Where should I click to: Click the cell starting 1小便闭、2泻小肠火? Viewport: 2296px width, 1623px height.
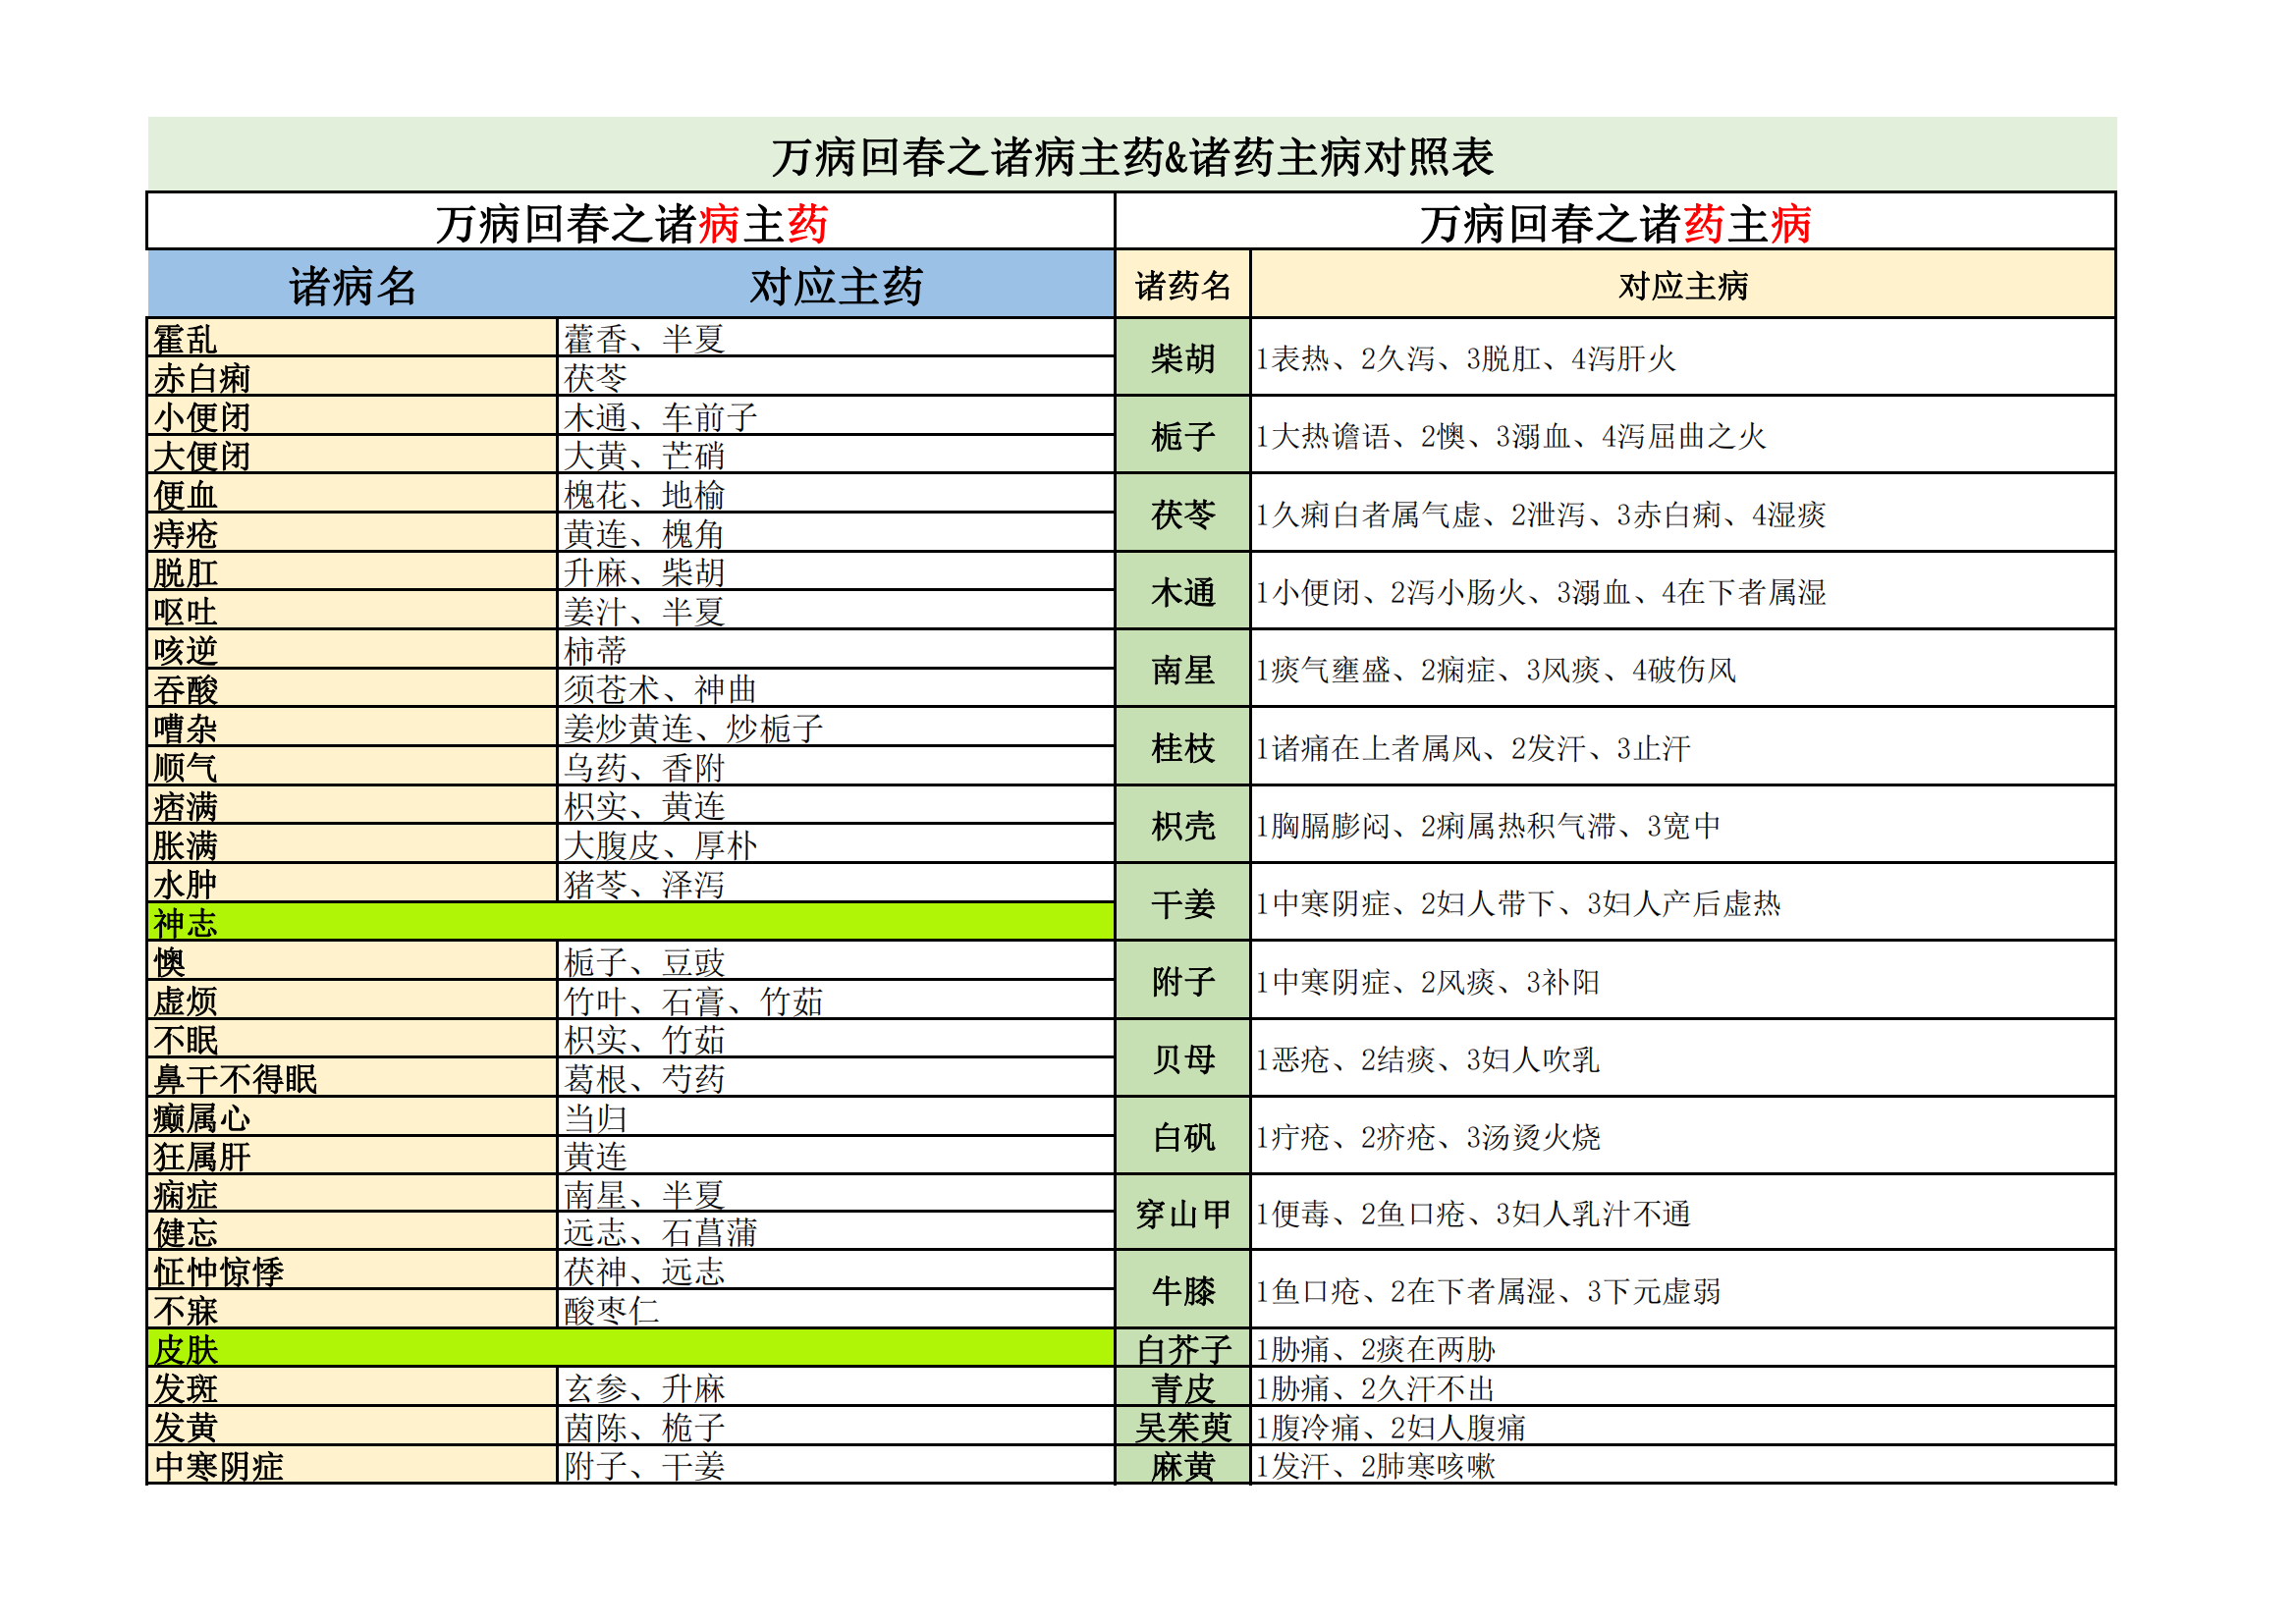pos(1683,592)
